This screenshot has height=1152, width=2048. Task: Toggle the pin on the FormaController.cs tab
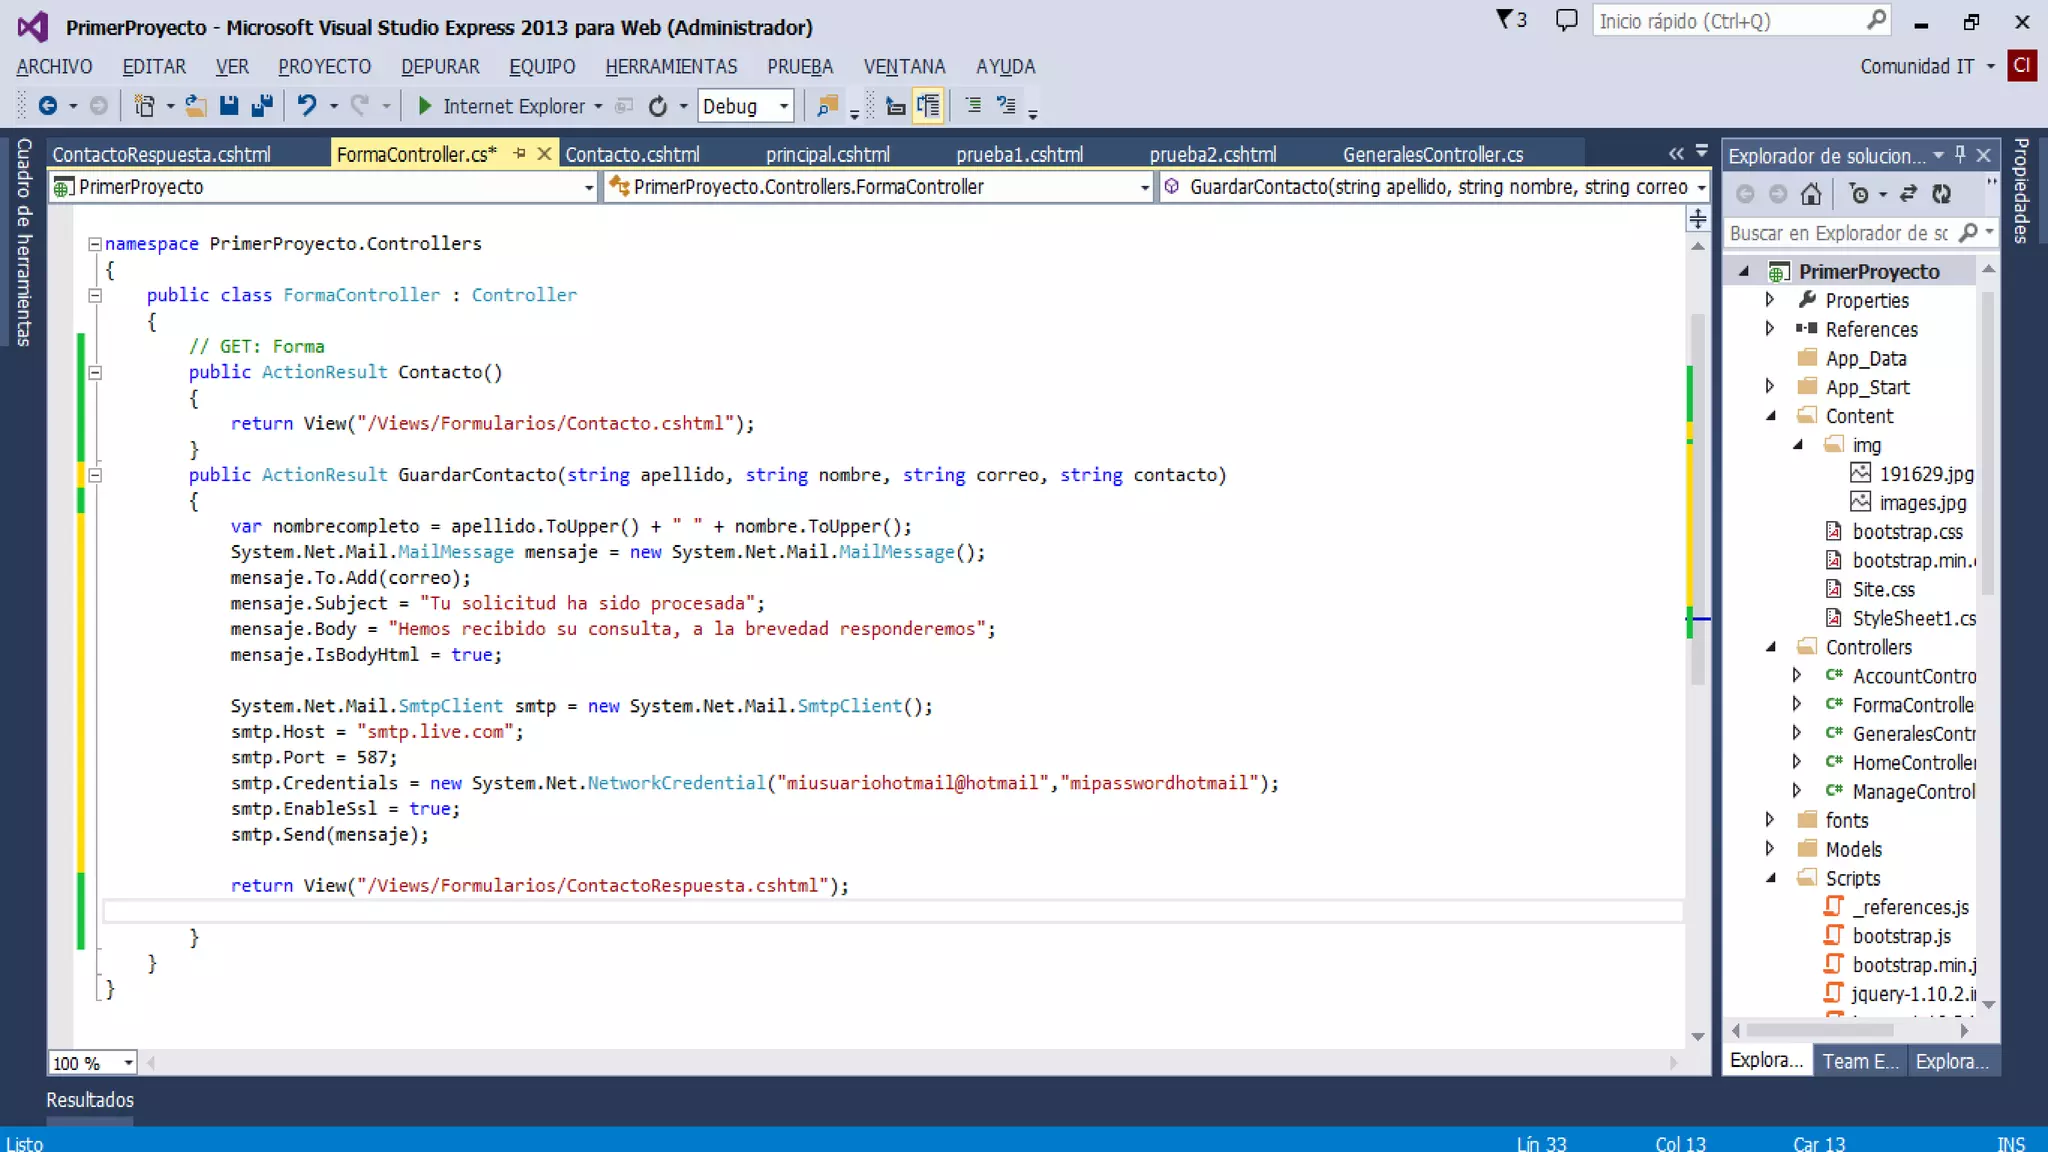[x=519, y=154]
